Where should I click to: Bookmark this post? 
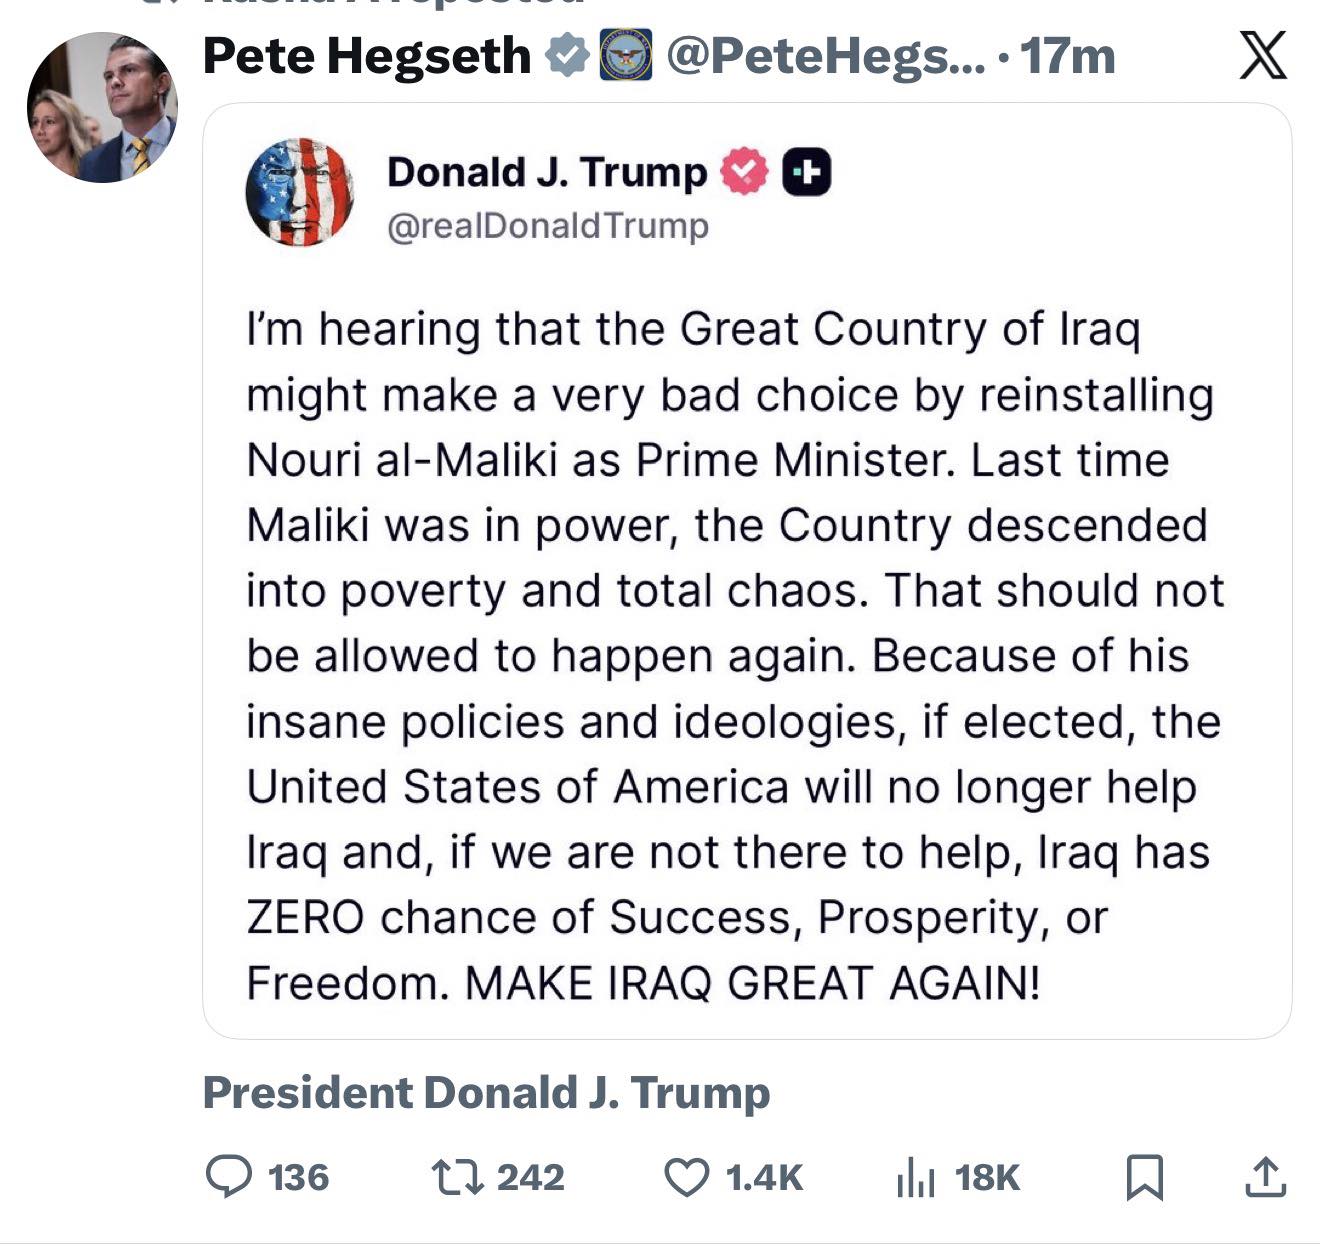point(1144,1177)
